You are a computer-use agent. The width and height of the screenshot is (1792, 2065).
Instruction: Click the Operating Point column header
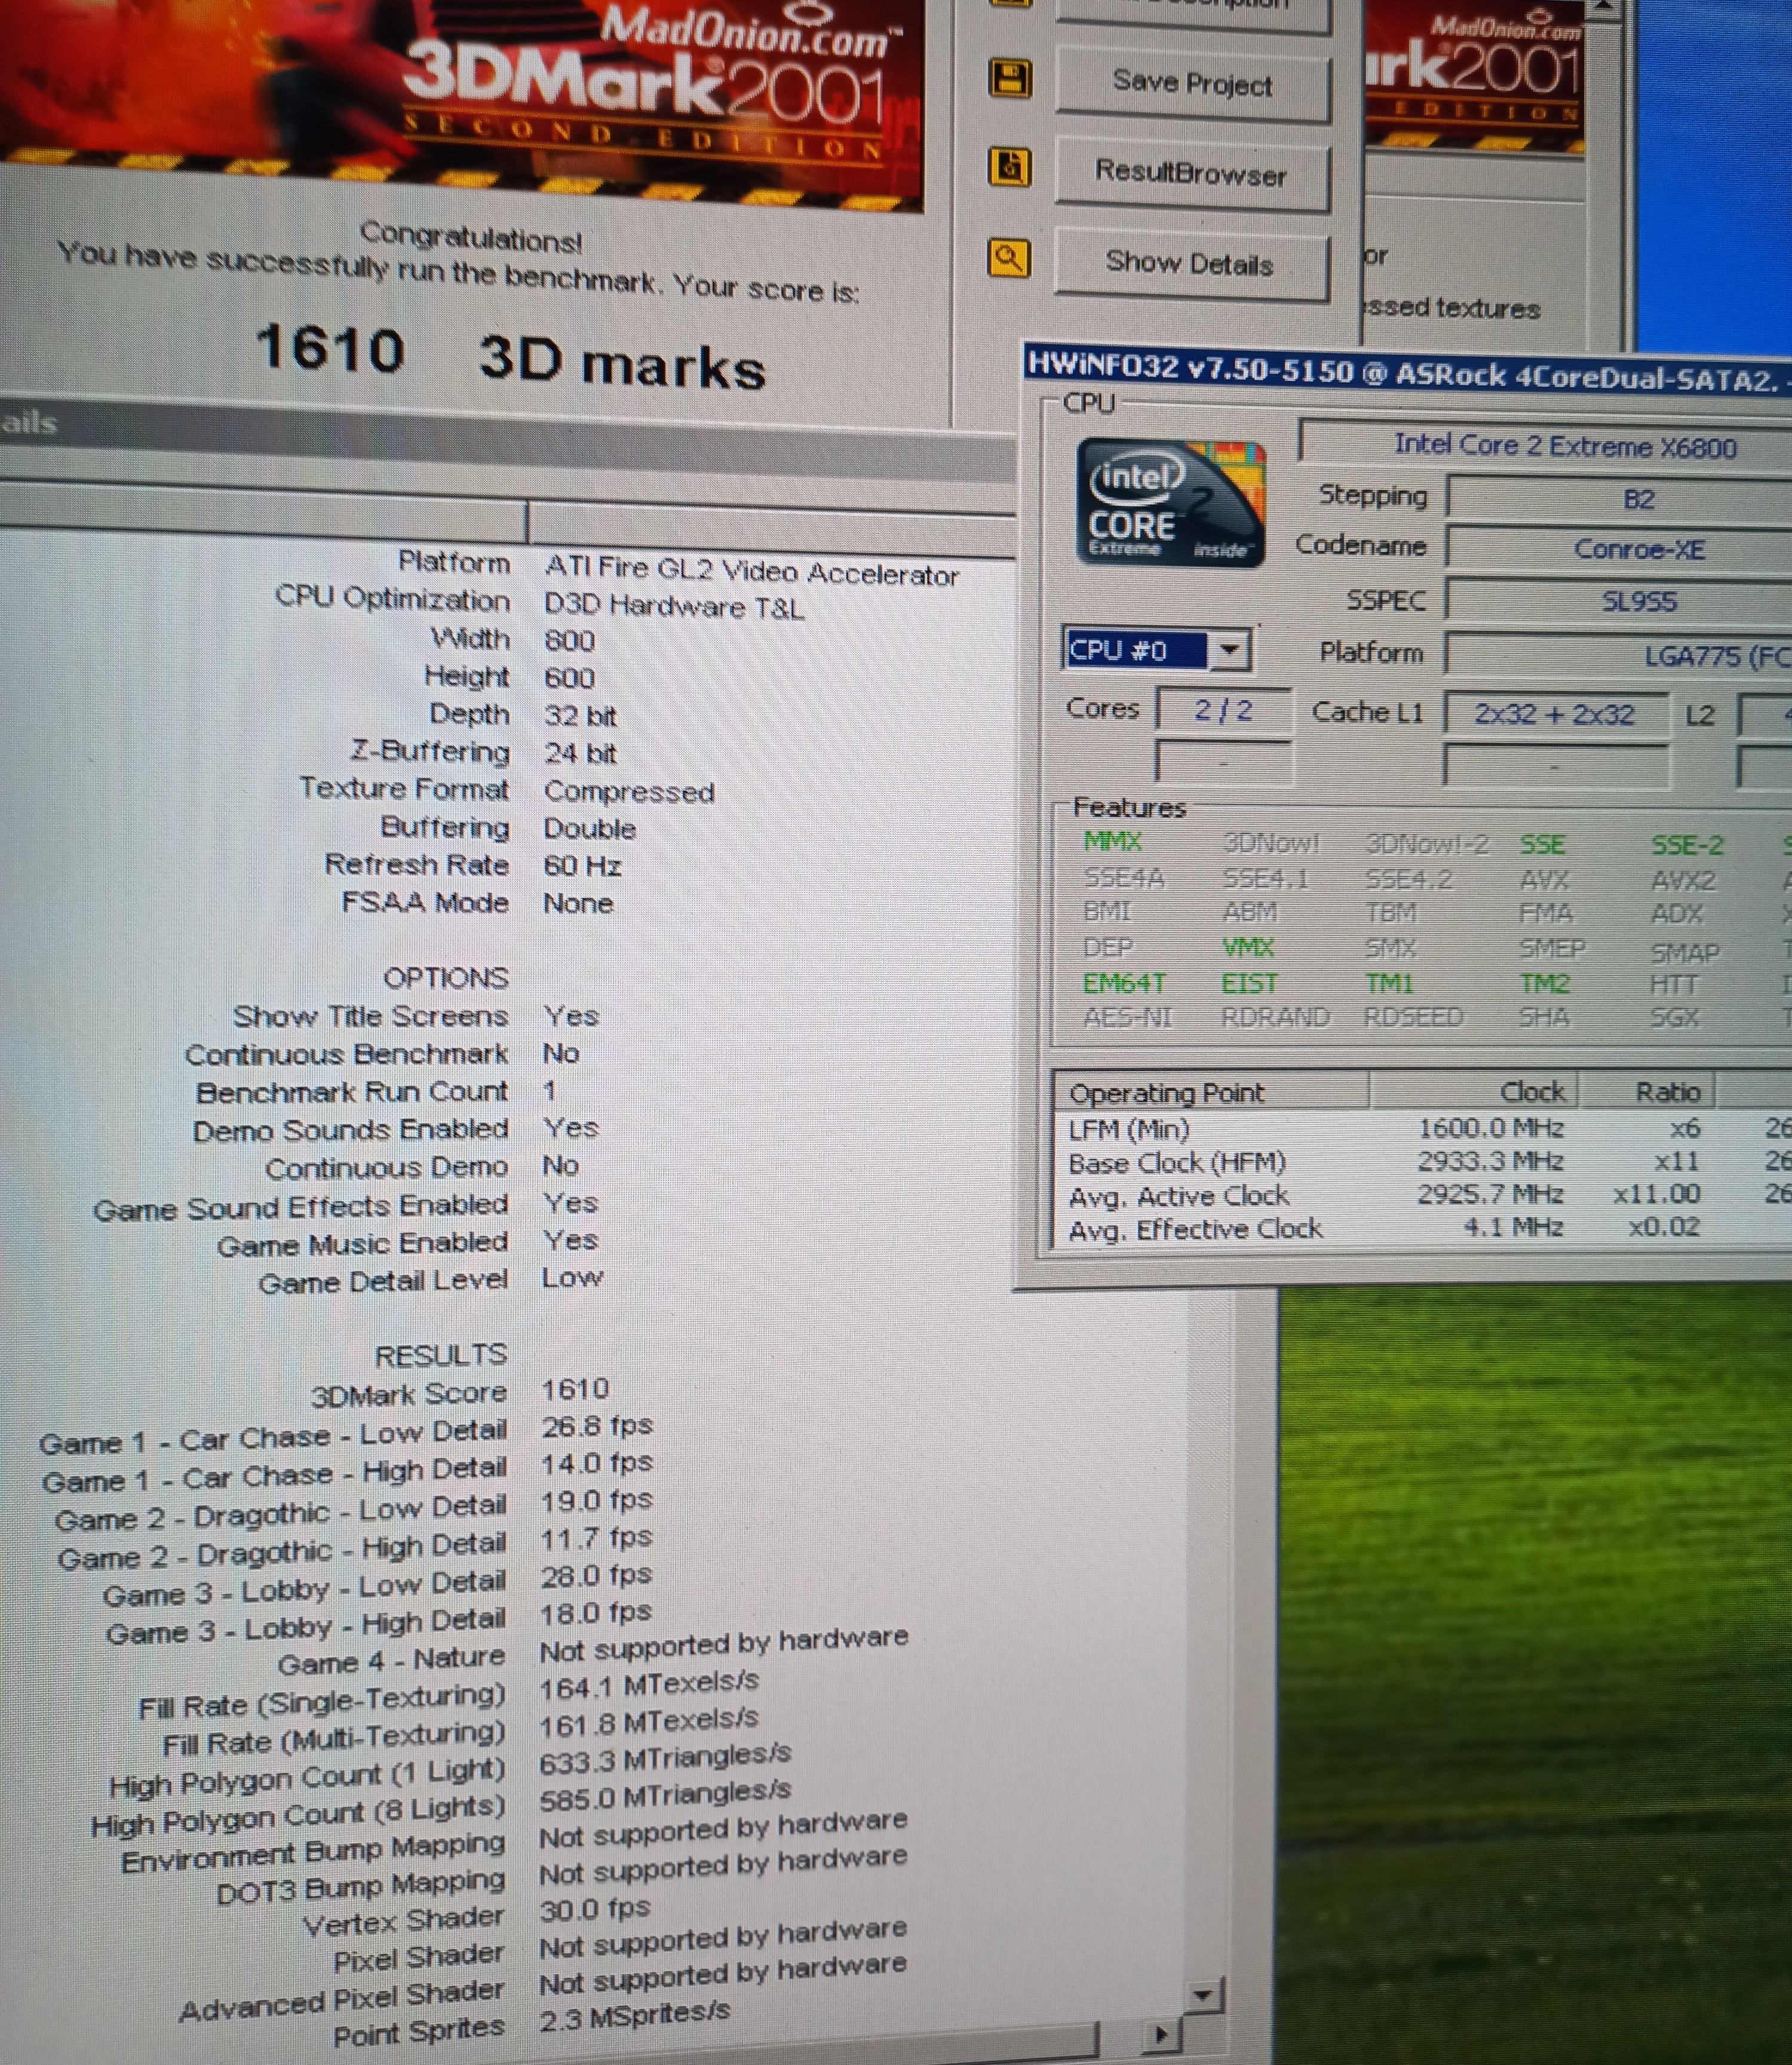point(1211,1092)
